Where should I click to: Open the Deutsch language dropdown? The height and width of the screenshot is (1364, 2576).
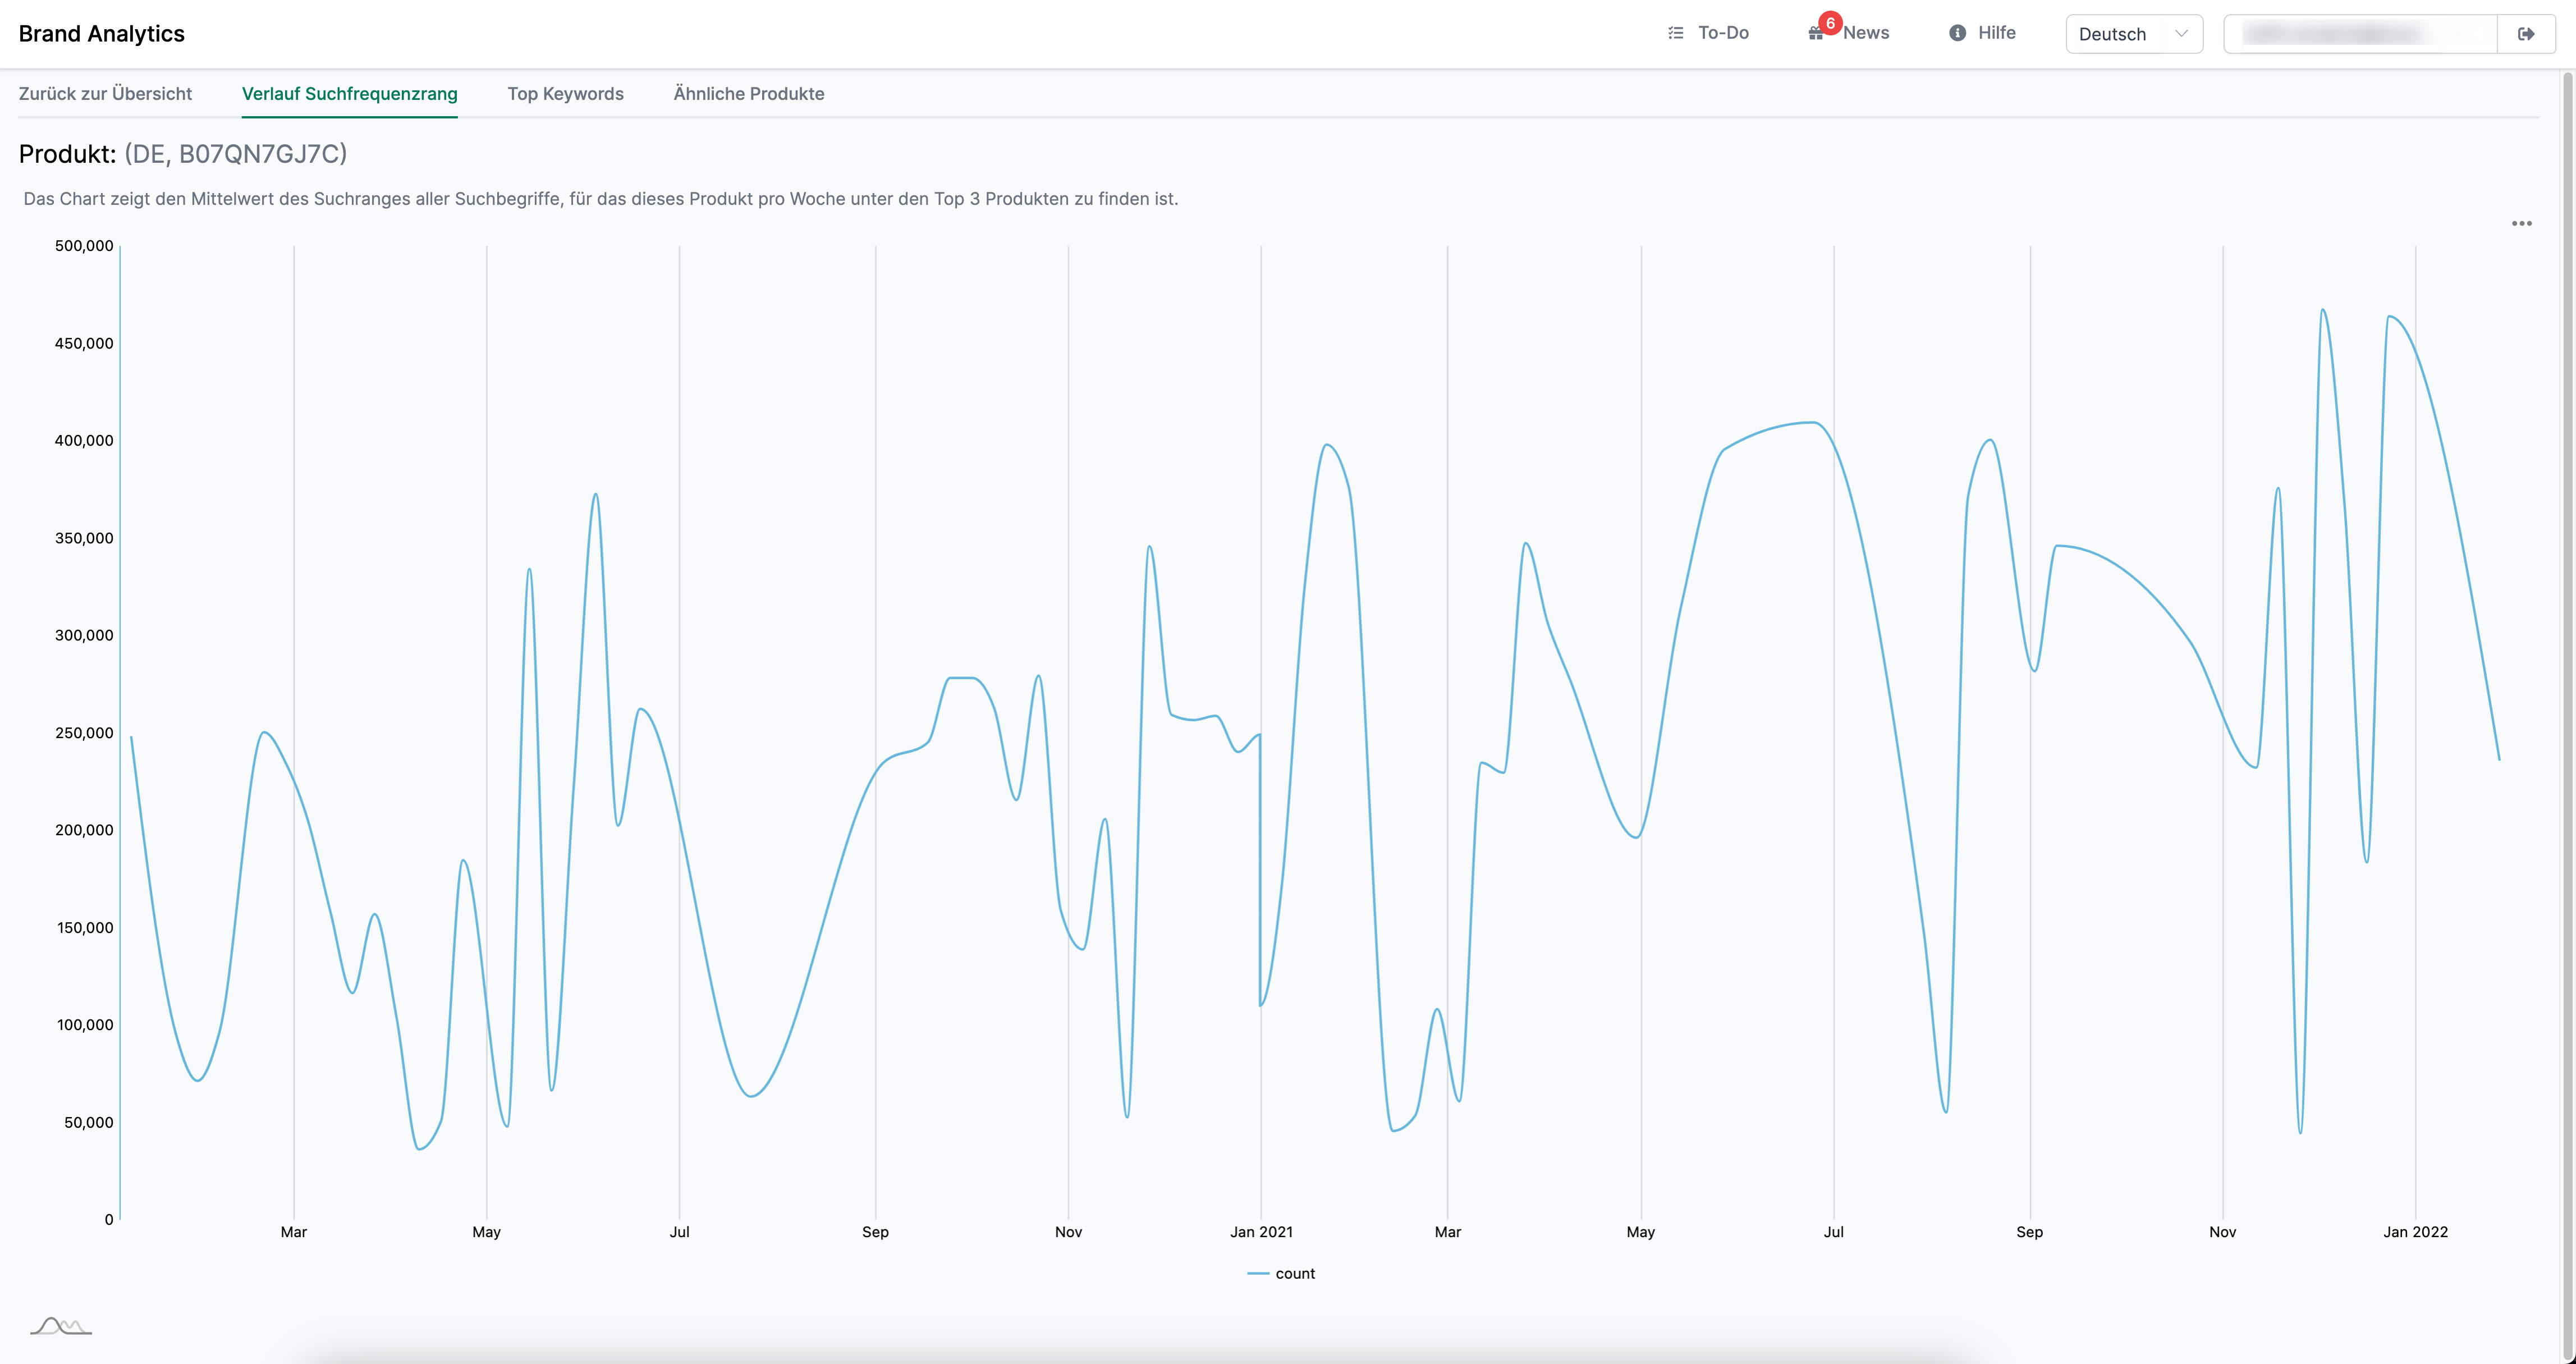click(2134, 34)
